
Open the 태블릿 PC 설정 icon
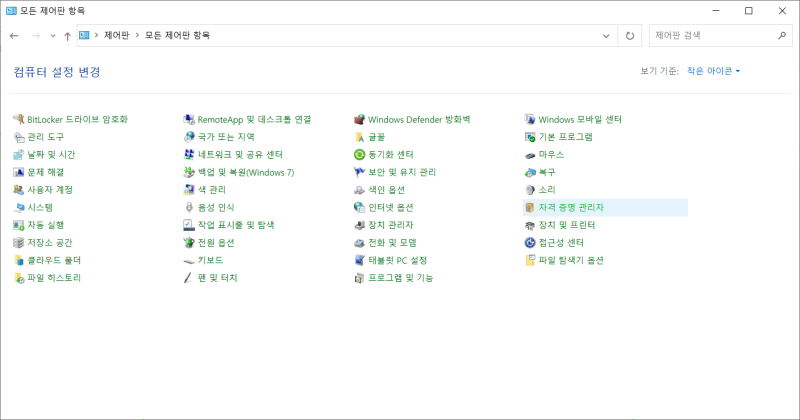tap(360, 260)
